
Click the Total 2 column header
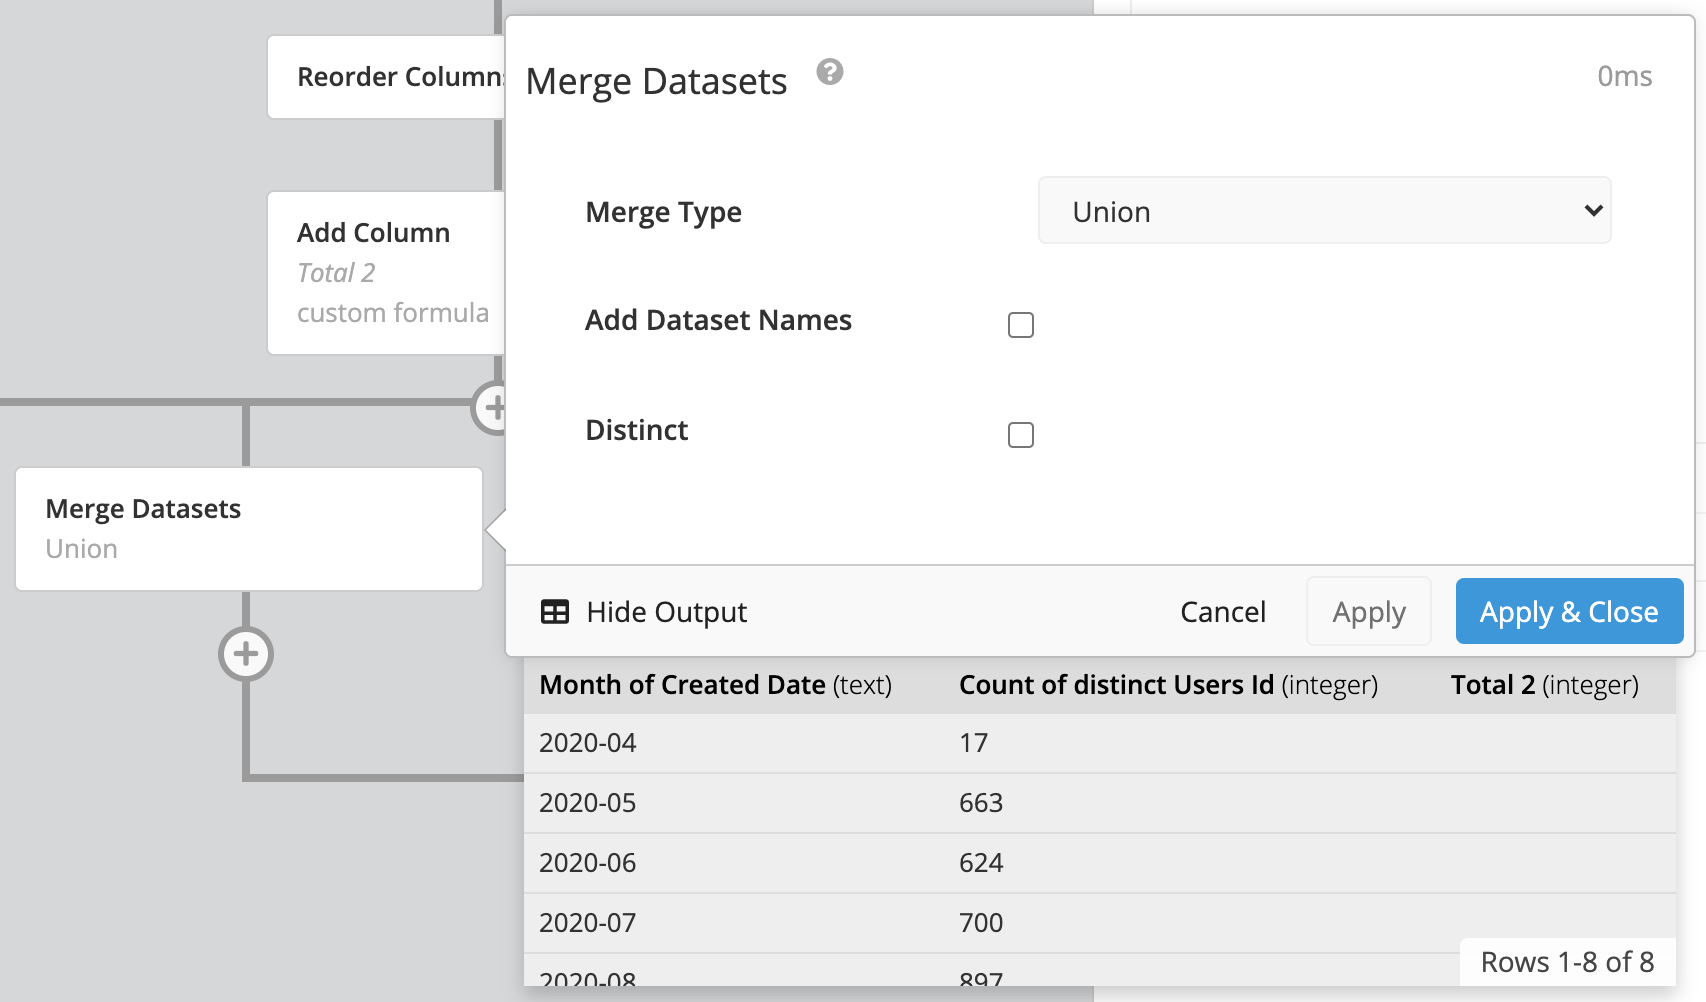pos(1545,685)
